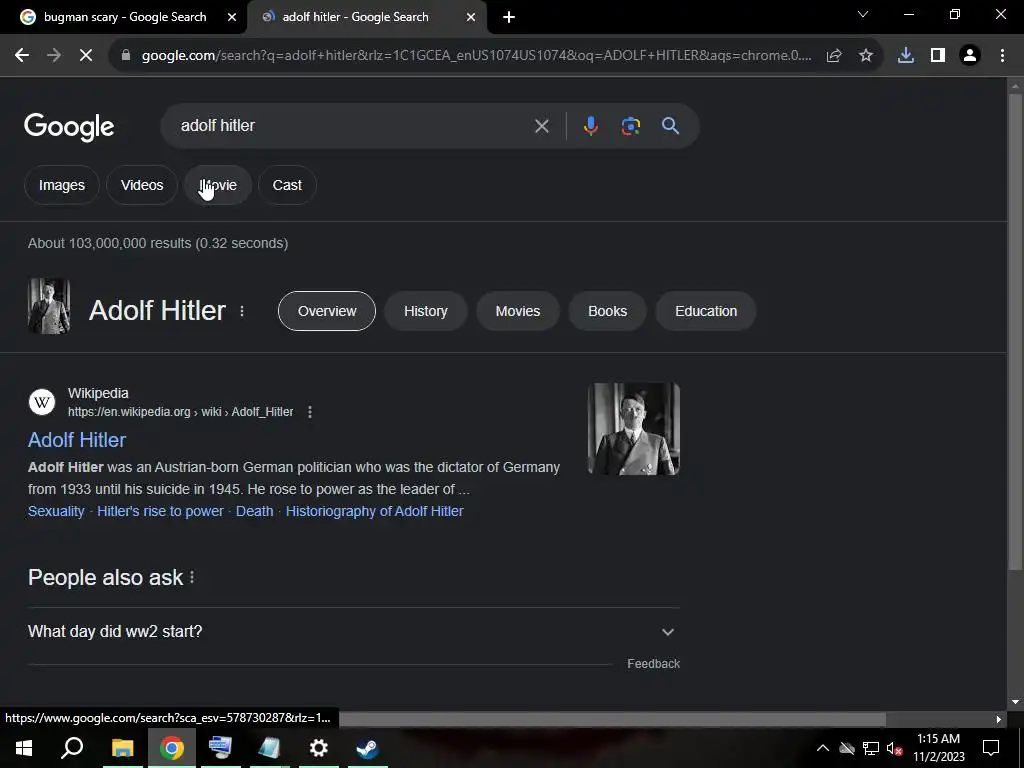Start voice search with microphone
The height and width of the screenshot is (768, 1024).
[590, 126]
